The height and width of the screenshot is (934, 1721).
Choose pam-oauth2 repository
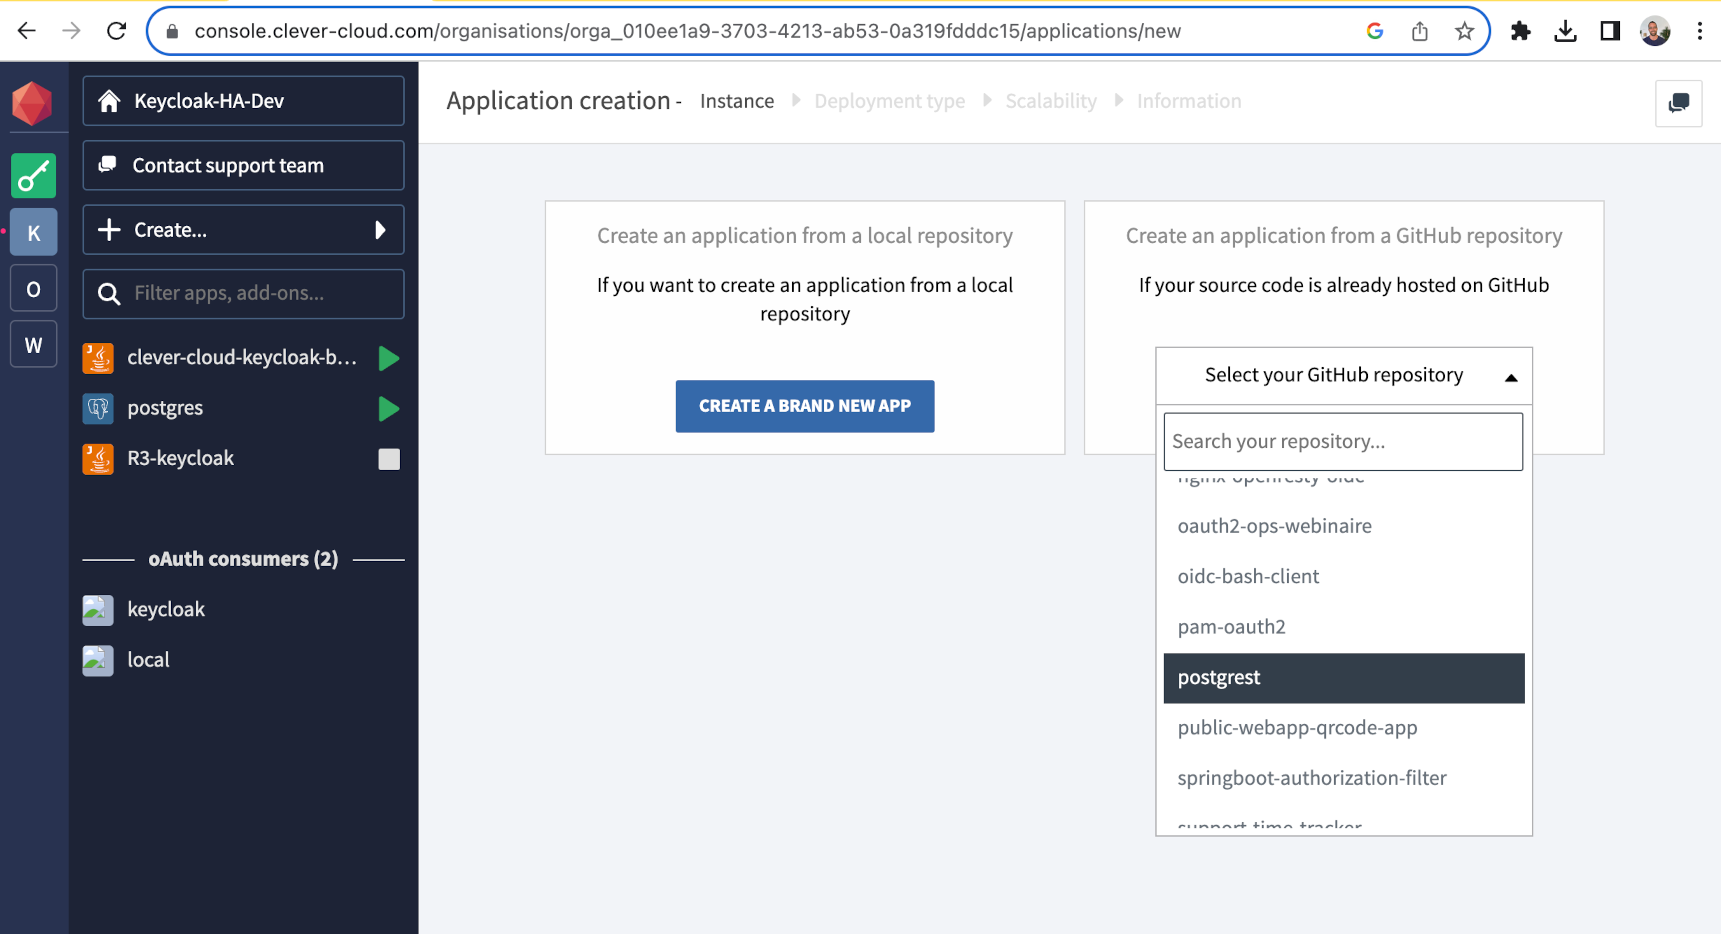coord(1344,627)
